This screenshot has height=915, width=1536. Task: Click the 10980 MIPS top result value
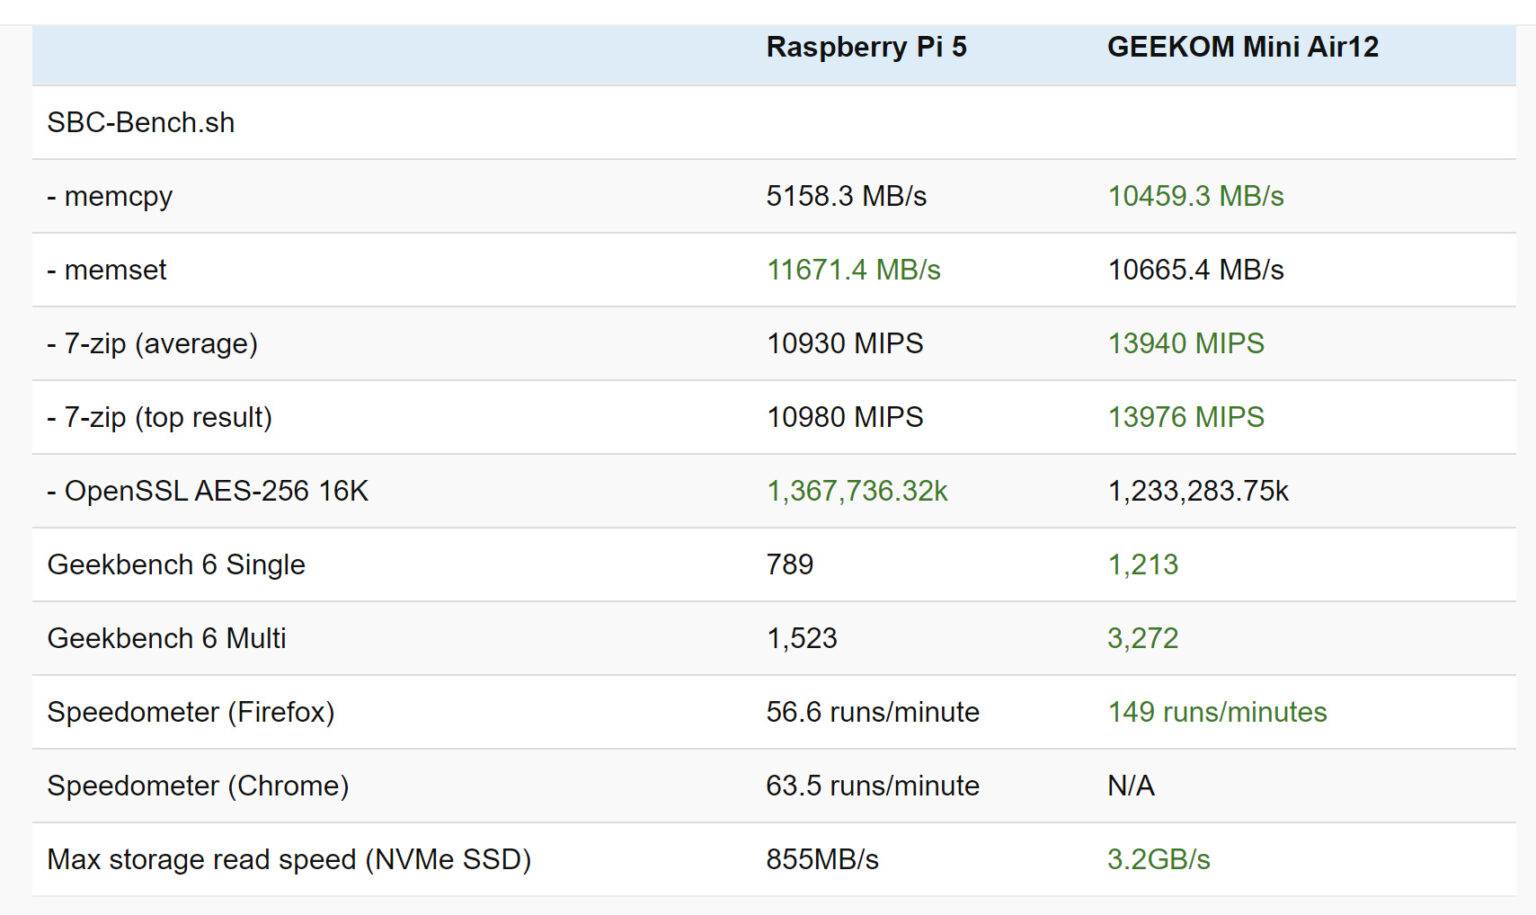point(845,417)
